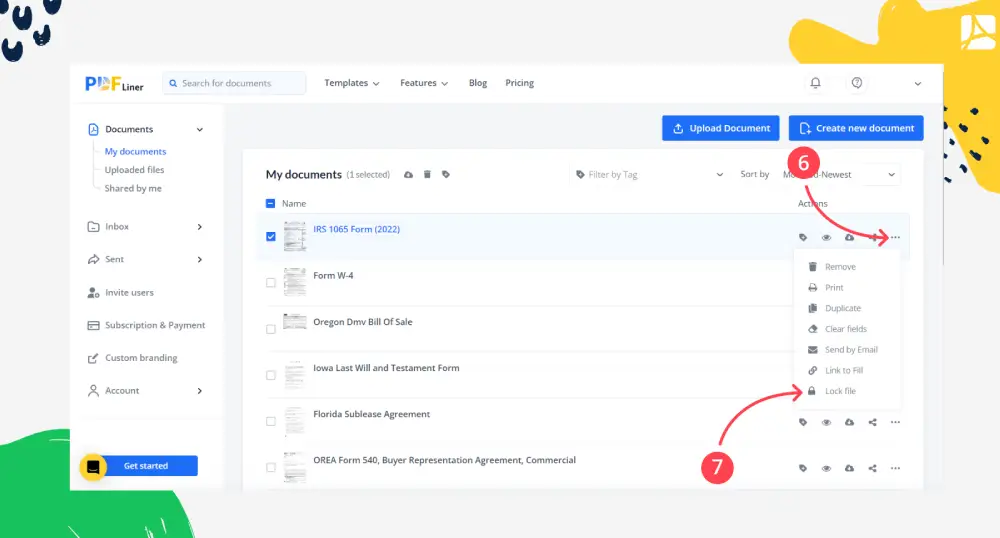Open the chat widget icon
Viewport: 1000px width, 538px height.
coord(93,467)
